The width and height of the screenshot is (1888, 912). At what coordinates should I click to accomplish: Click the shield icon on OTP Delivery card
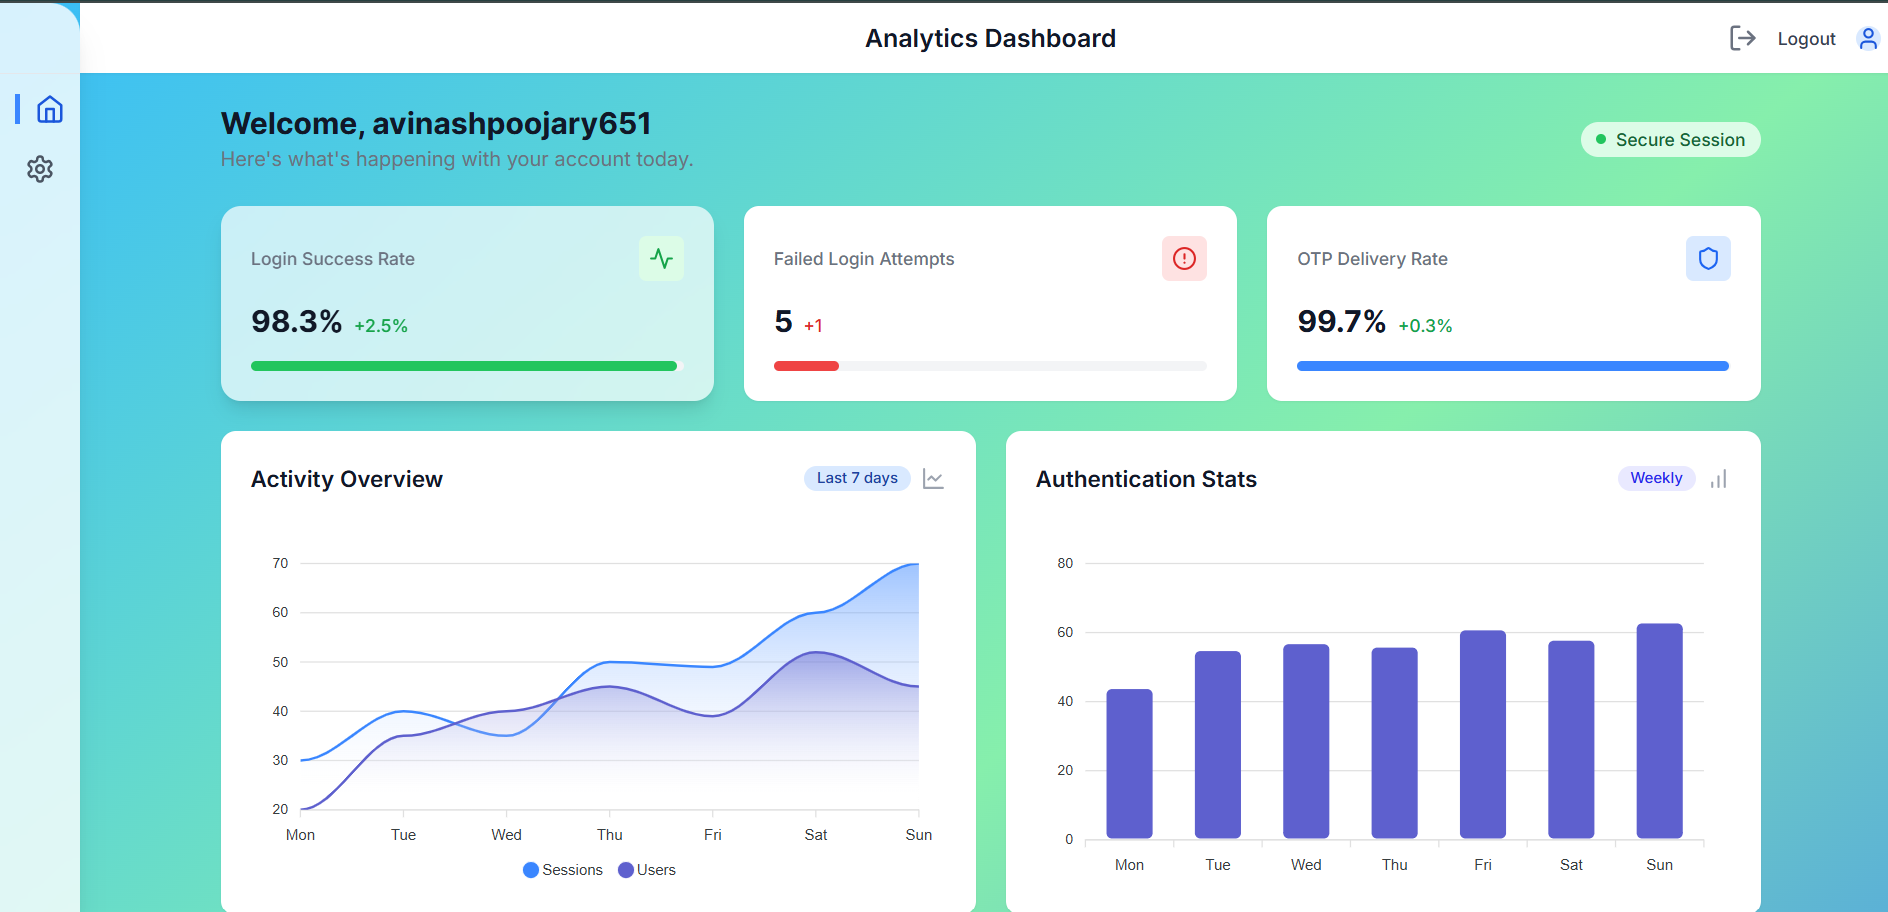(1708, 259)
